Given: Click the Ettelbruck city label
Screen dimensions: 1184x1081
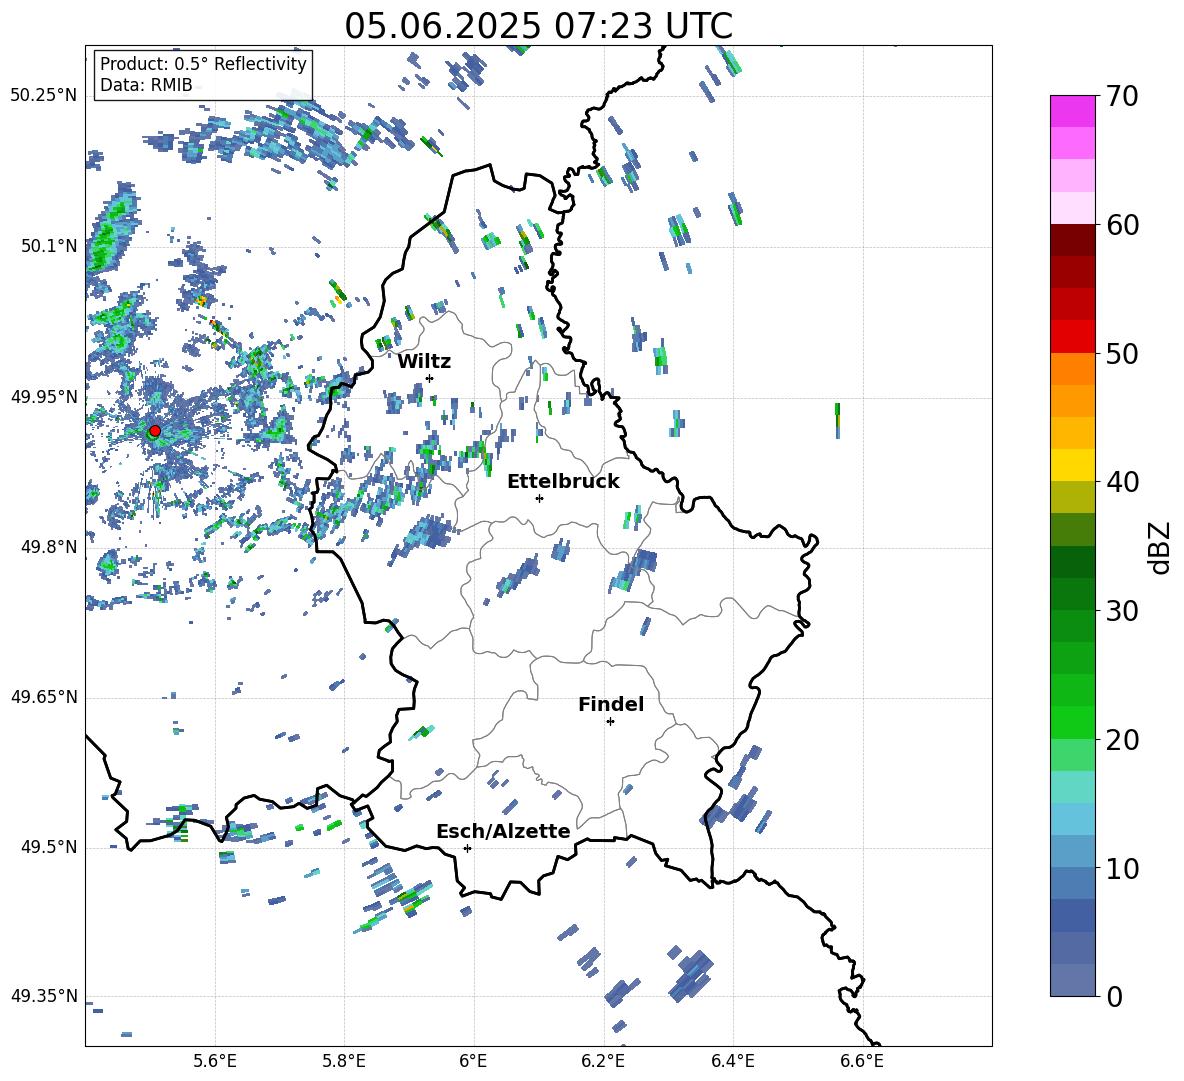Looking at the screenshot, I should (x=563, y=482).
